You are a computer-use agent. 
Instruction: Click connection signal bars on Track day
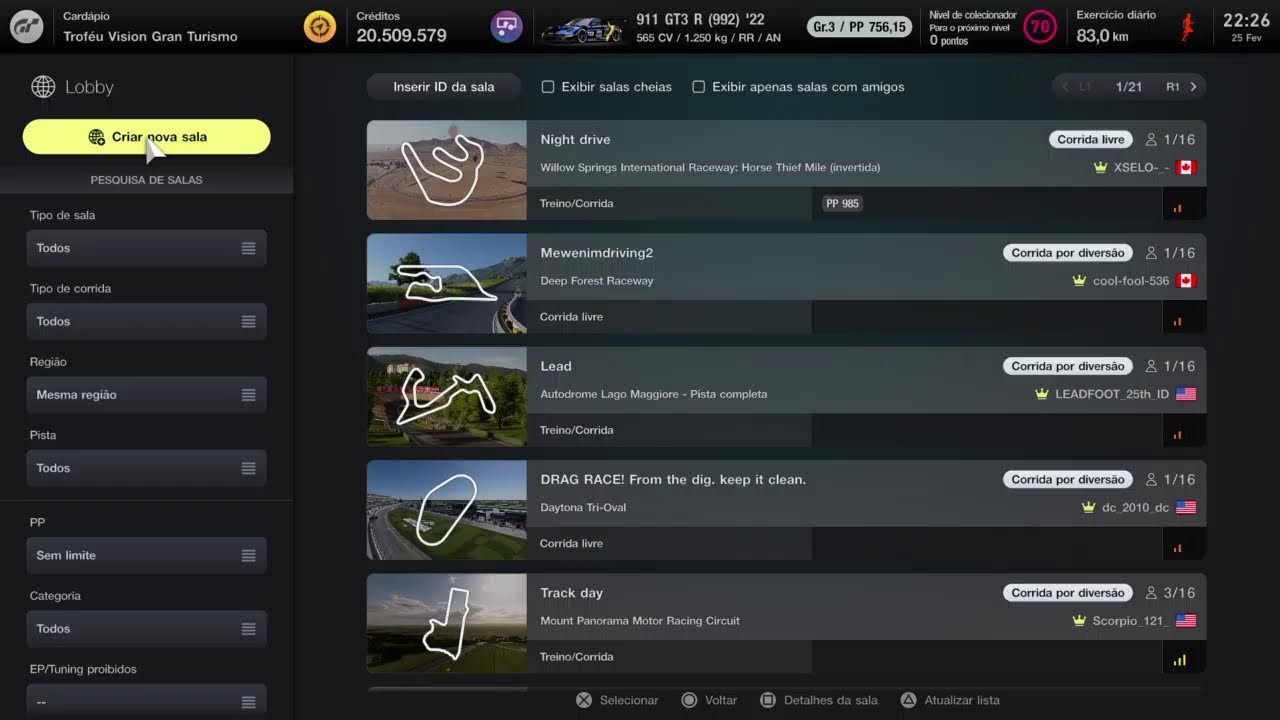[x=1179, y=660]
